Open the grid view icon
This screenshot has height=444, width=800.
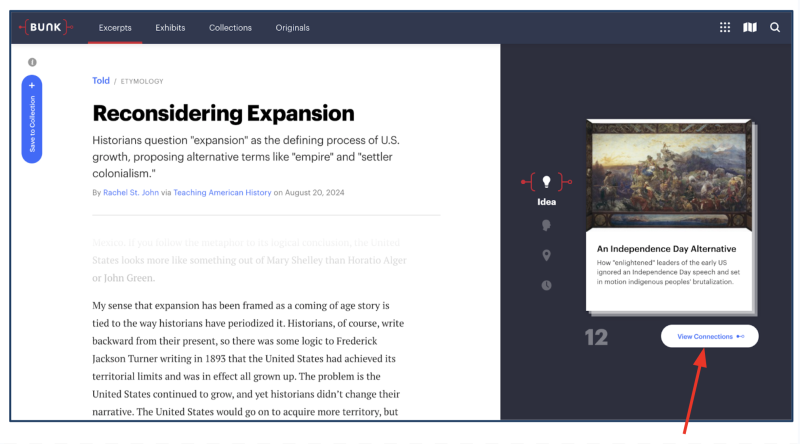click(x=725, y=28)
